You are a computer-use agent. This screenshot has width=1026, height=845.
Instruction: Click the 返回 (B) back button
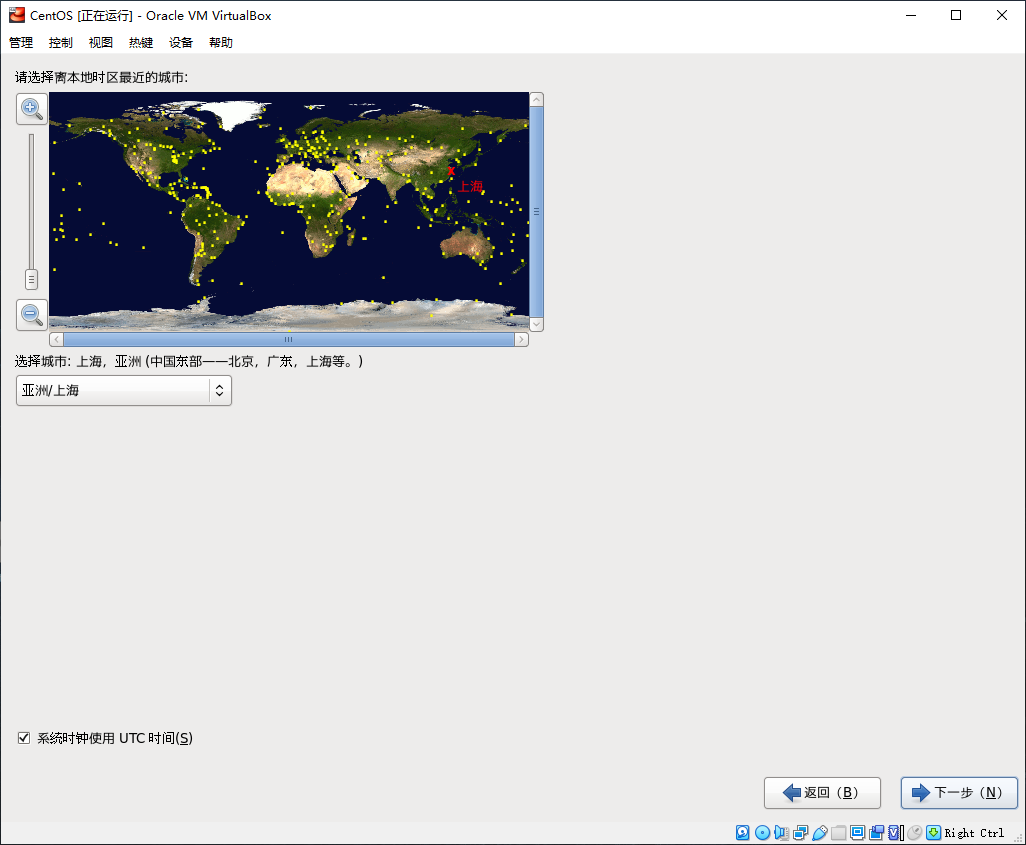[822, 793]
